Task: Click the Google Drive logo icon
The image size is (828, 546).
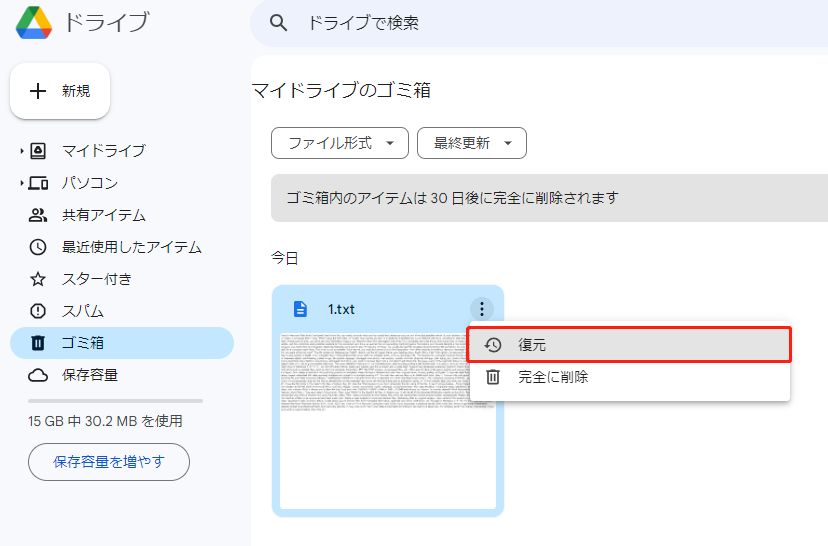Action: tap(34, 22)
